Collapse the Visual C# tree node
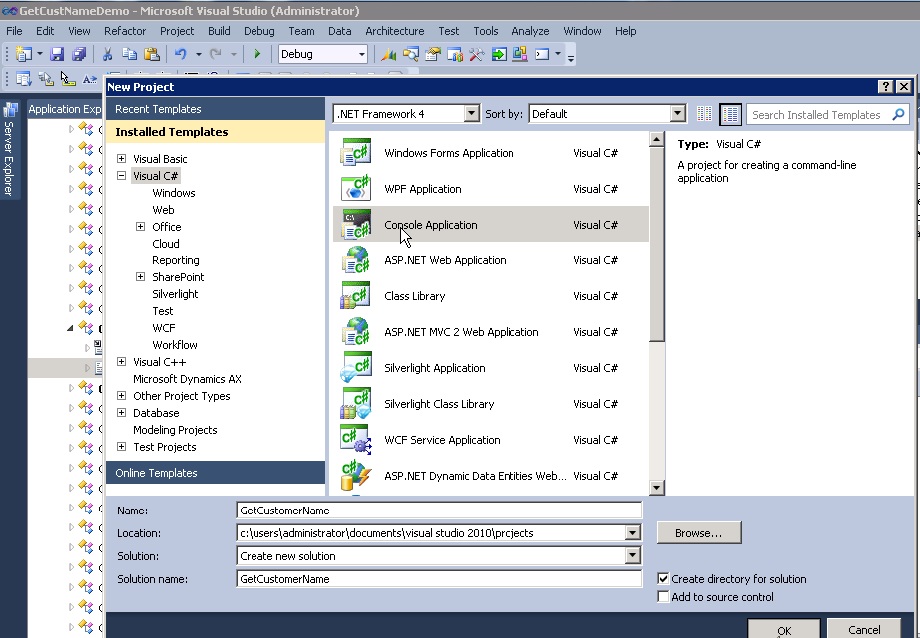The width and height of the screenshot is (920, 638). (122, 175)
